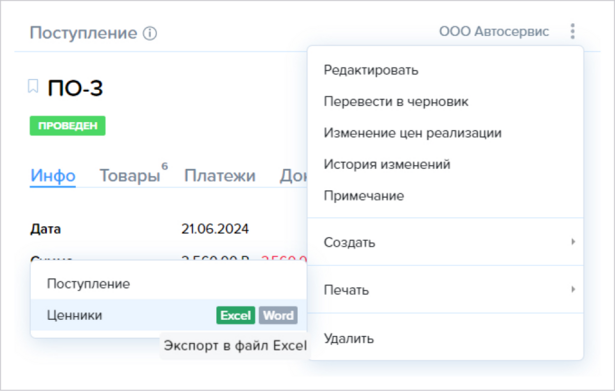Screen dimensions: 615x391
Task: Click the Дата field label
Action: click(45, 229)
